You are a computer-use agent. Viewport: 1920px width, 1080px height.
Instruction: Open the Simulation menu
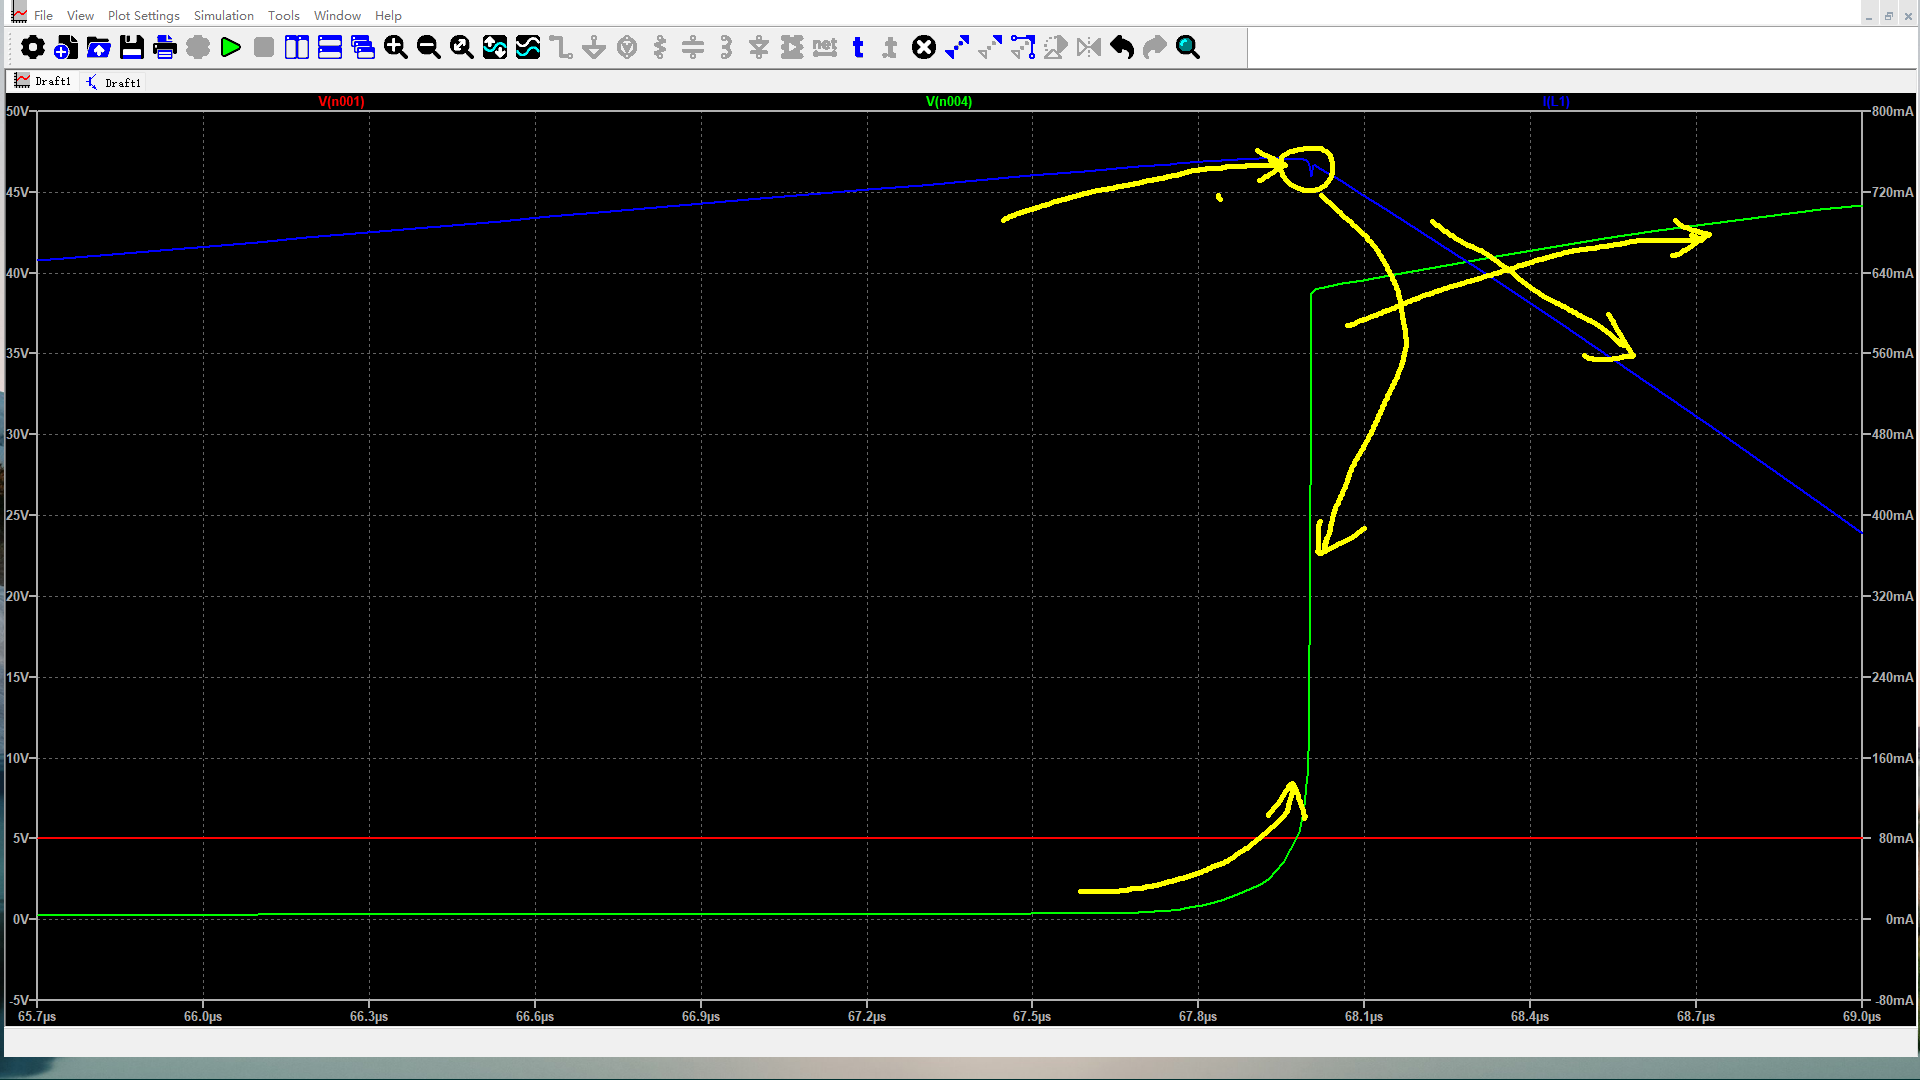(223, 15)
